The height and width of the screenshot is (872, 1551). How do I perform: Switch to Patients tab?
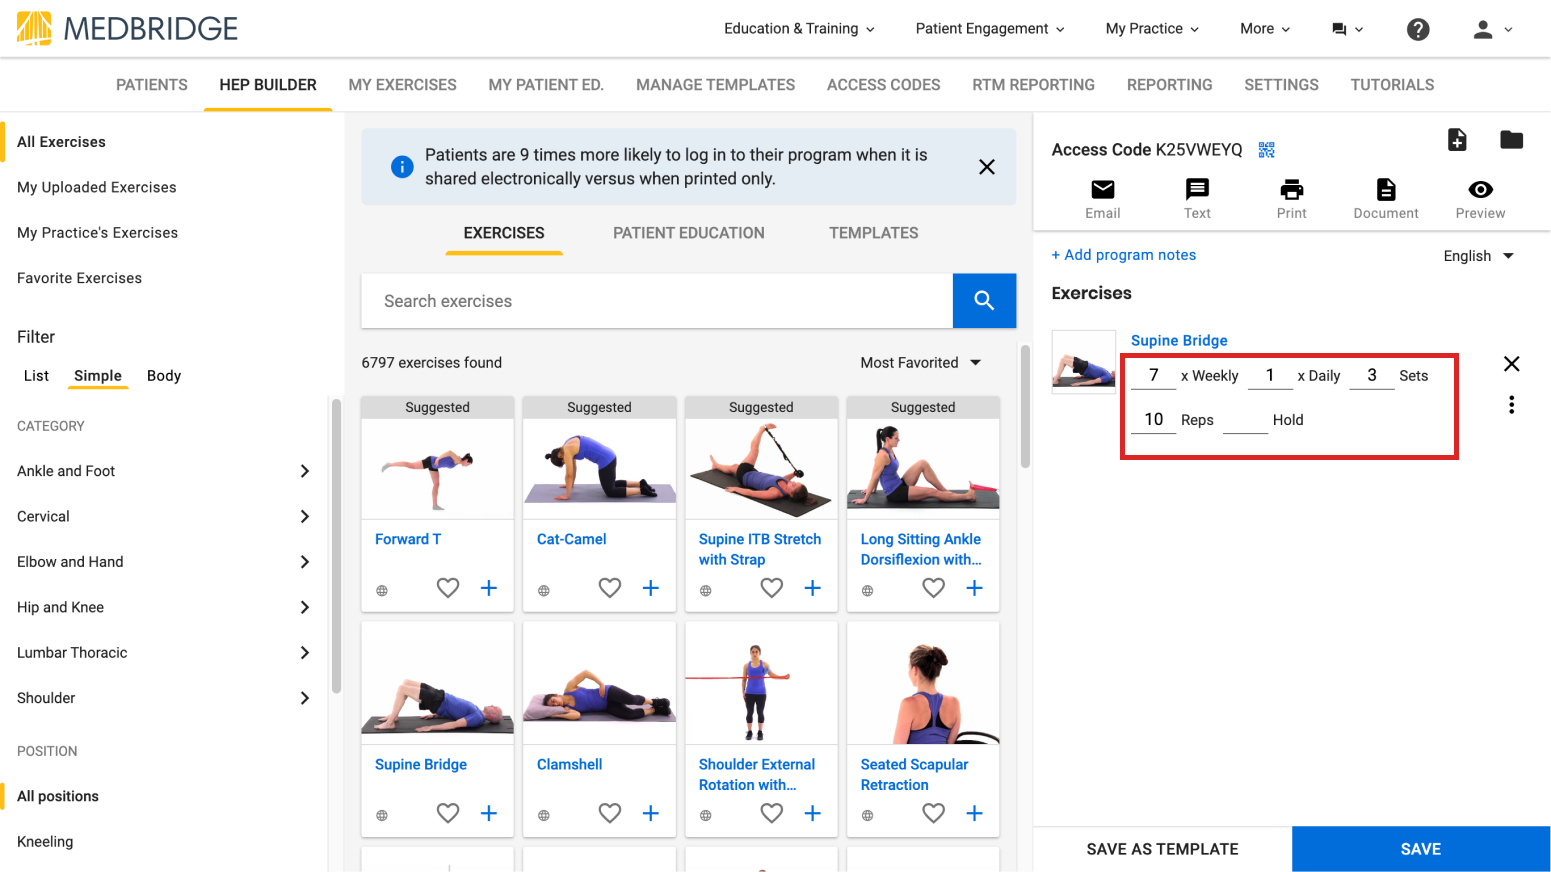click(x=152, y=85)
